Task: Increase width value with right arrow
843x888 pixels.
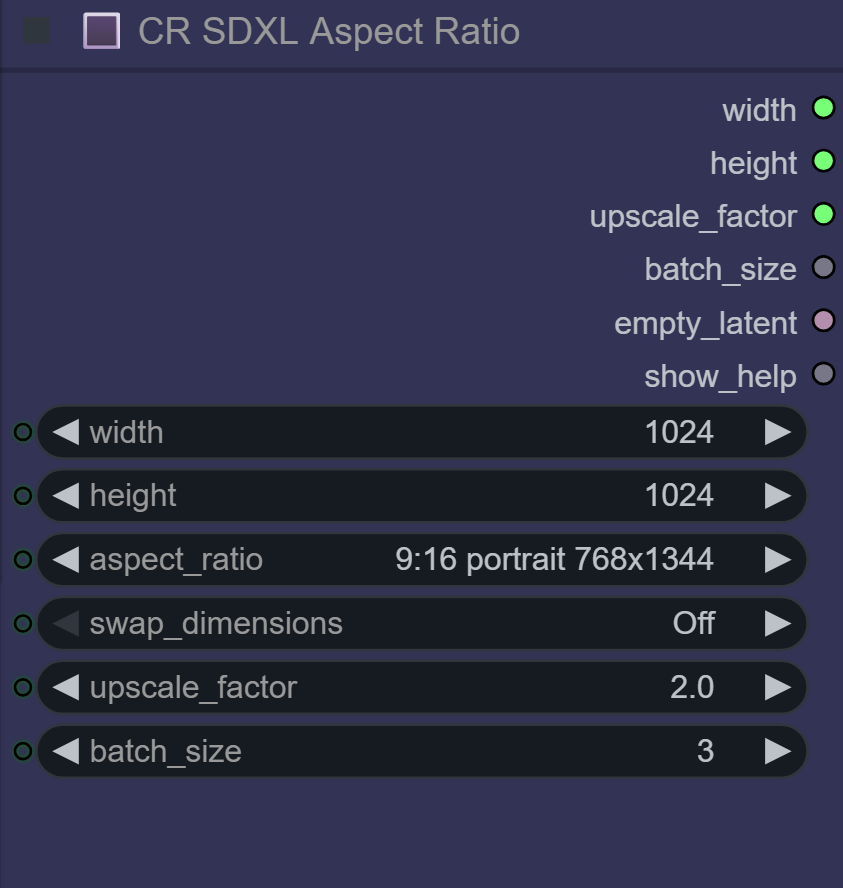Action: pos(778,432)
